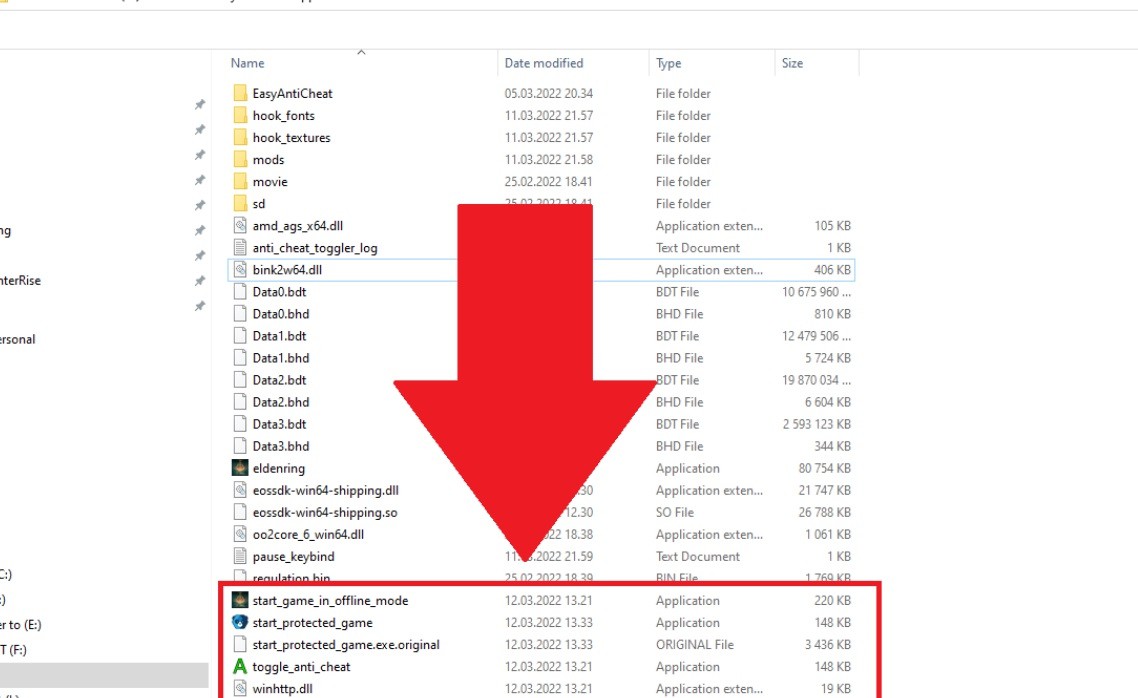Select the Data0.bdt file
The height and width of the screenshot is (698, 1138).
(x=279, y=292)
